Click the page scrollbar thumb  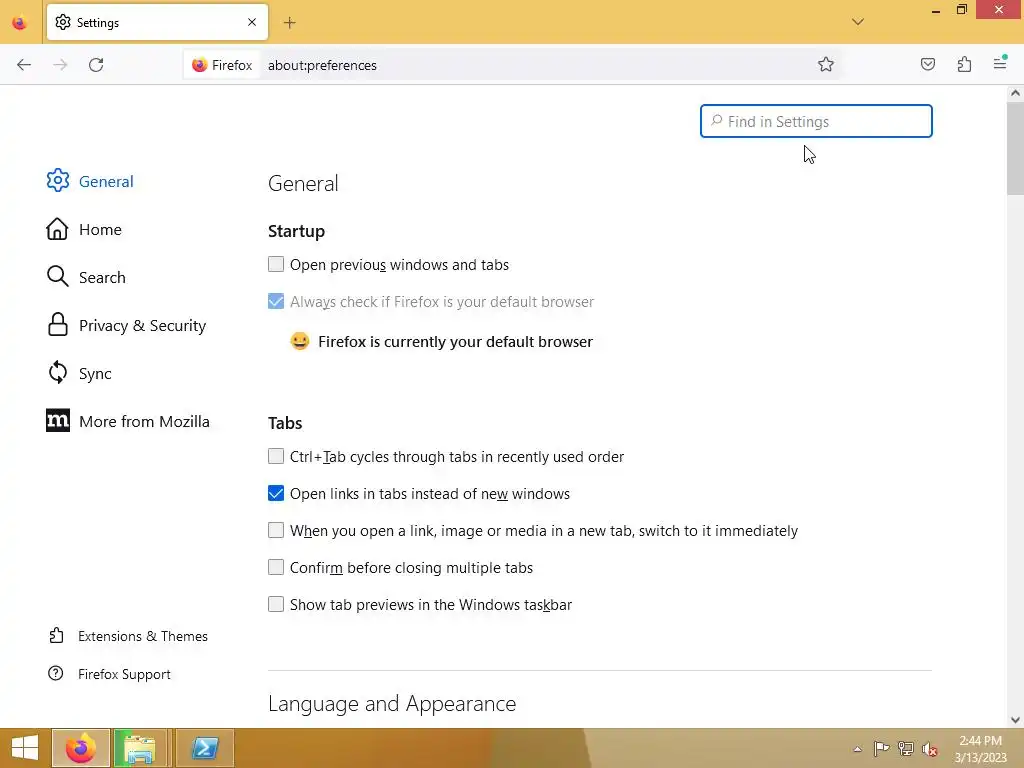[x=1015, y=148]
